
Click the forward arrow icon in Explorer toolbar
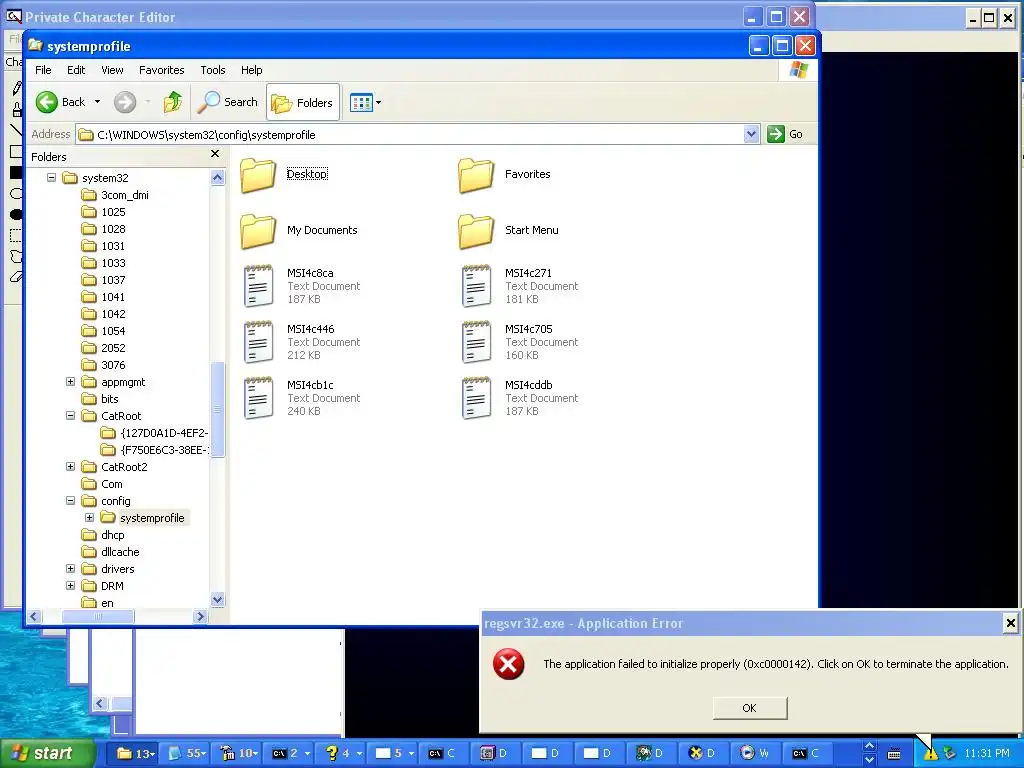[125, 102]
